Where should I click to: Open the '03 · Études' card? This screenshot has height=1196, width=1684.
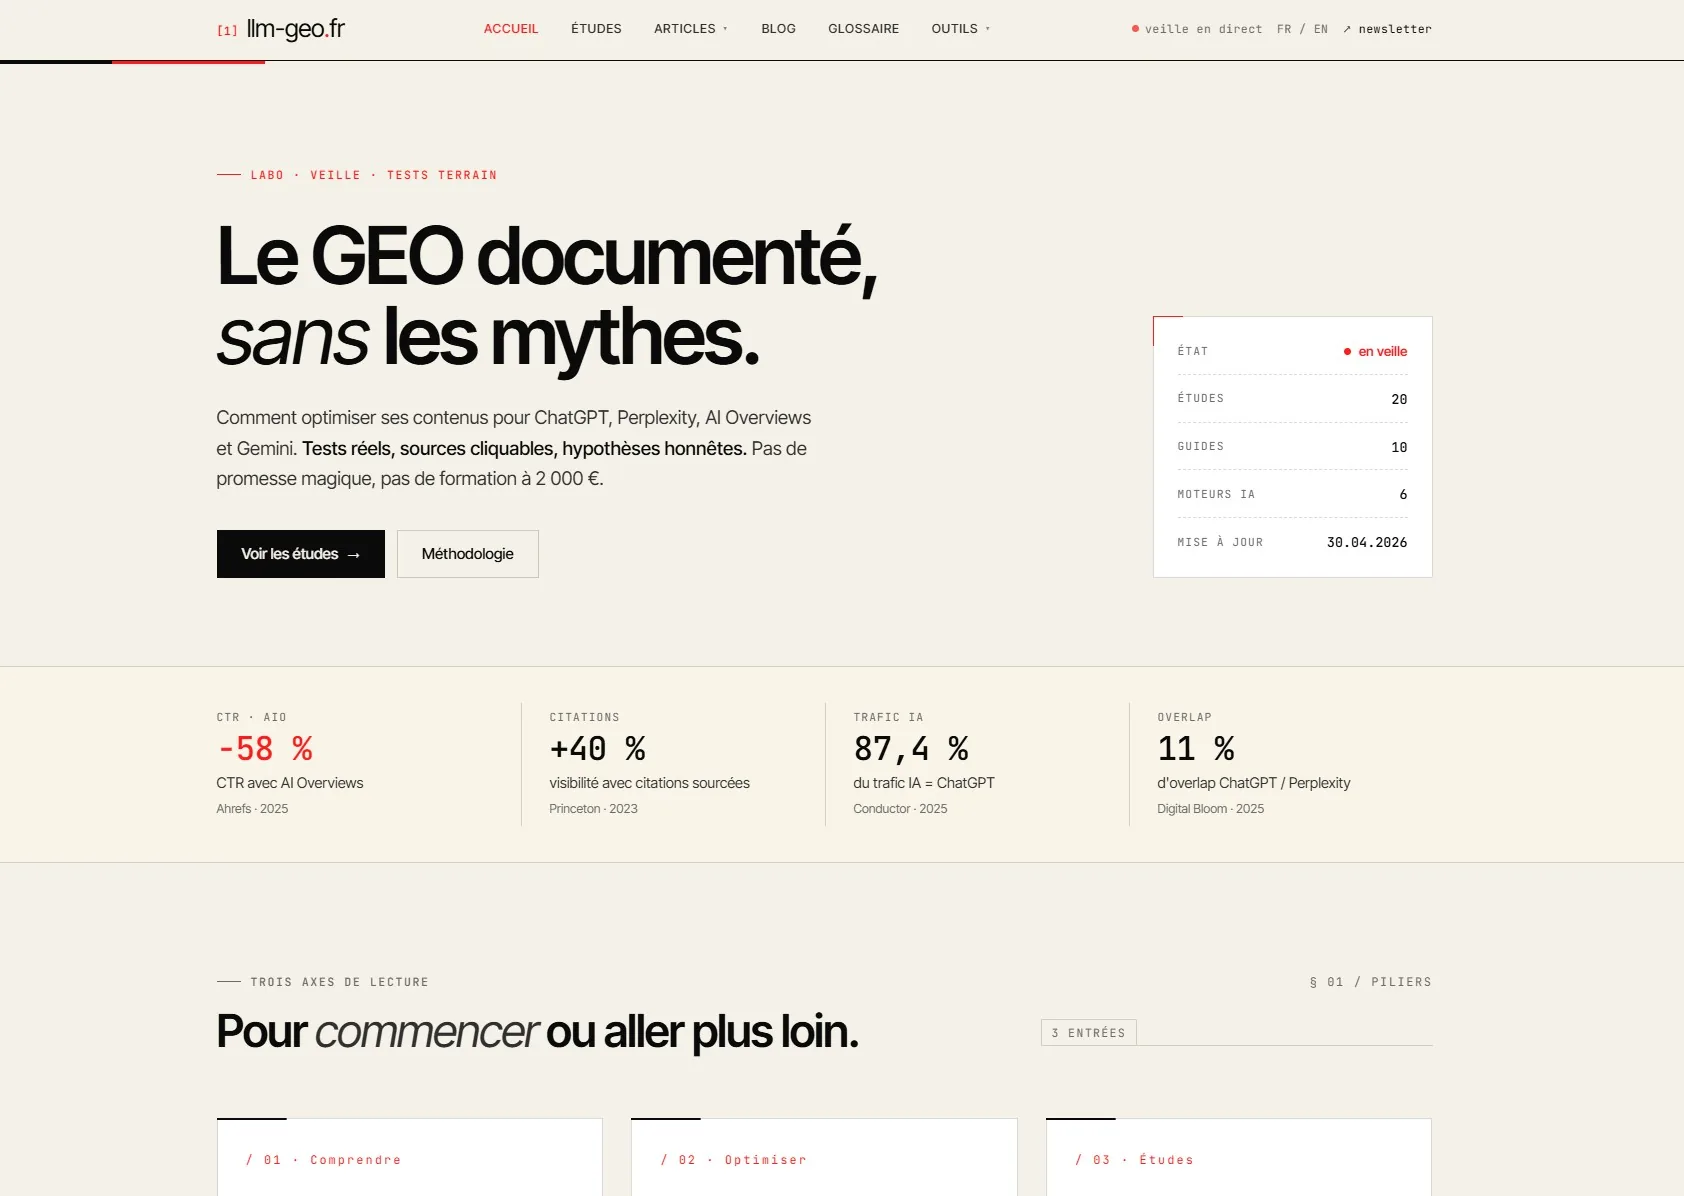[1239, 1158]
